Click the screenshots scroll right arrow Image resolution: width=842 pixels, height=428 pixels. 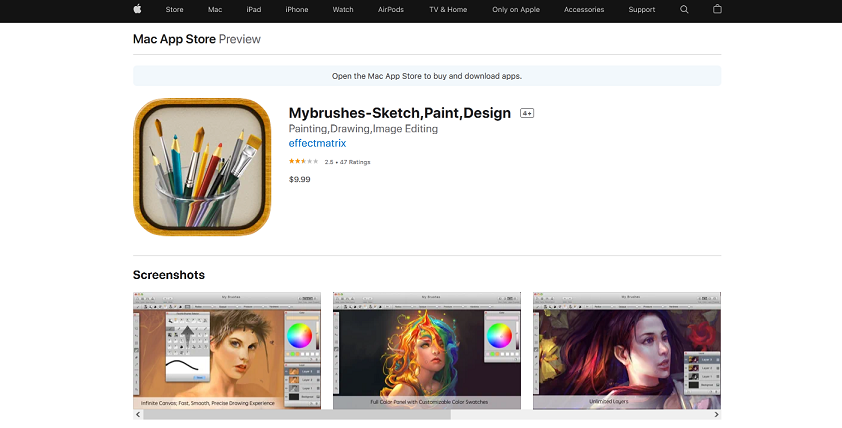coord(716,414)
